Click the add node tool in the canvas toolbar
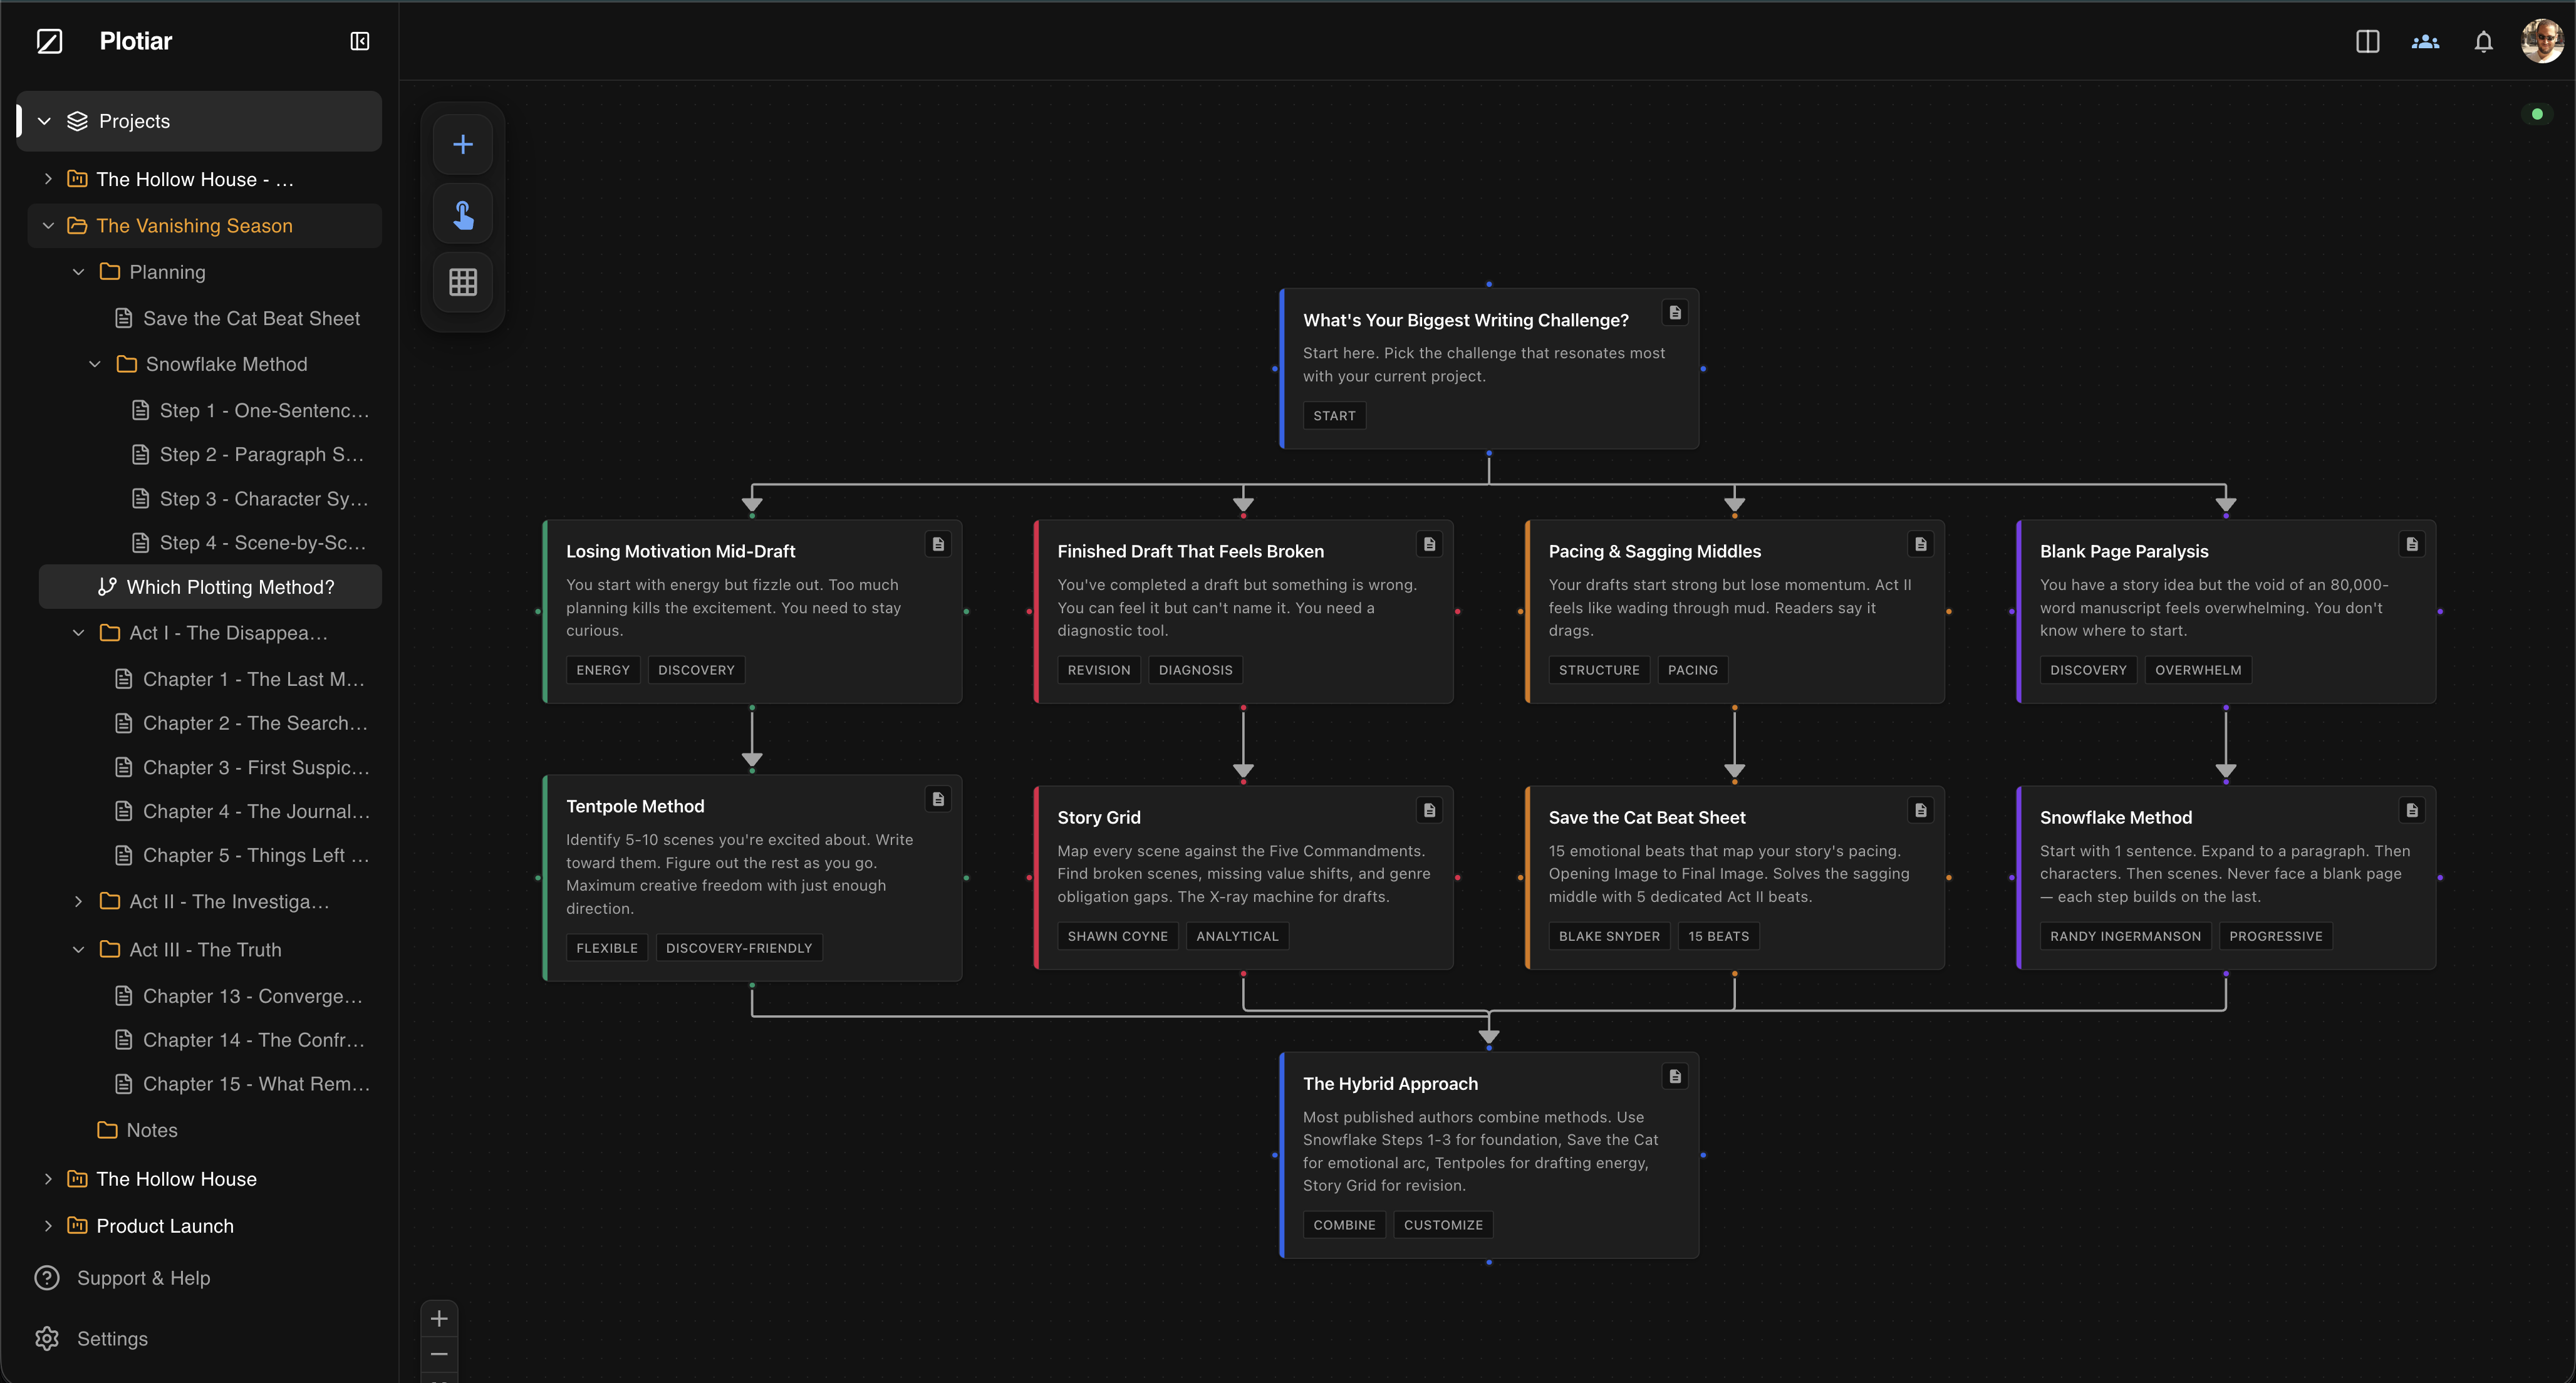2576x1383 pixels. coord(462,143)
